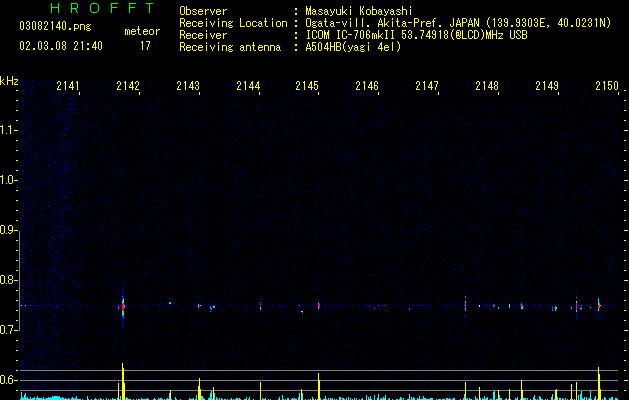The image size is (629, 400).
Task: Click time marker 2142
Action: point(128,86)
